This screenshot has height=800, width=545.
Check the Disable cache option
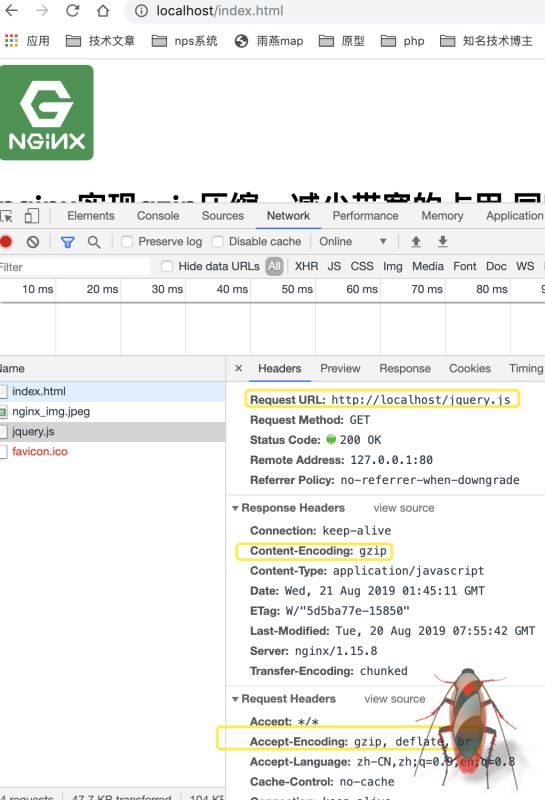click(x=217, y=241)
